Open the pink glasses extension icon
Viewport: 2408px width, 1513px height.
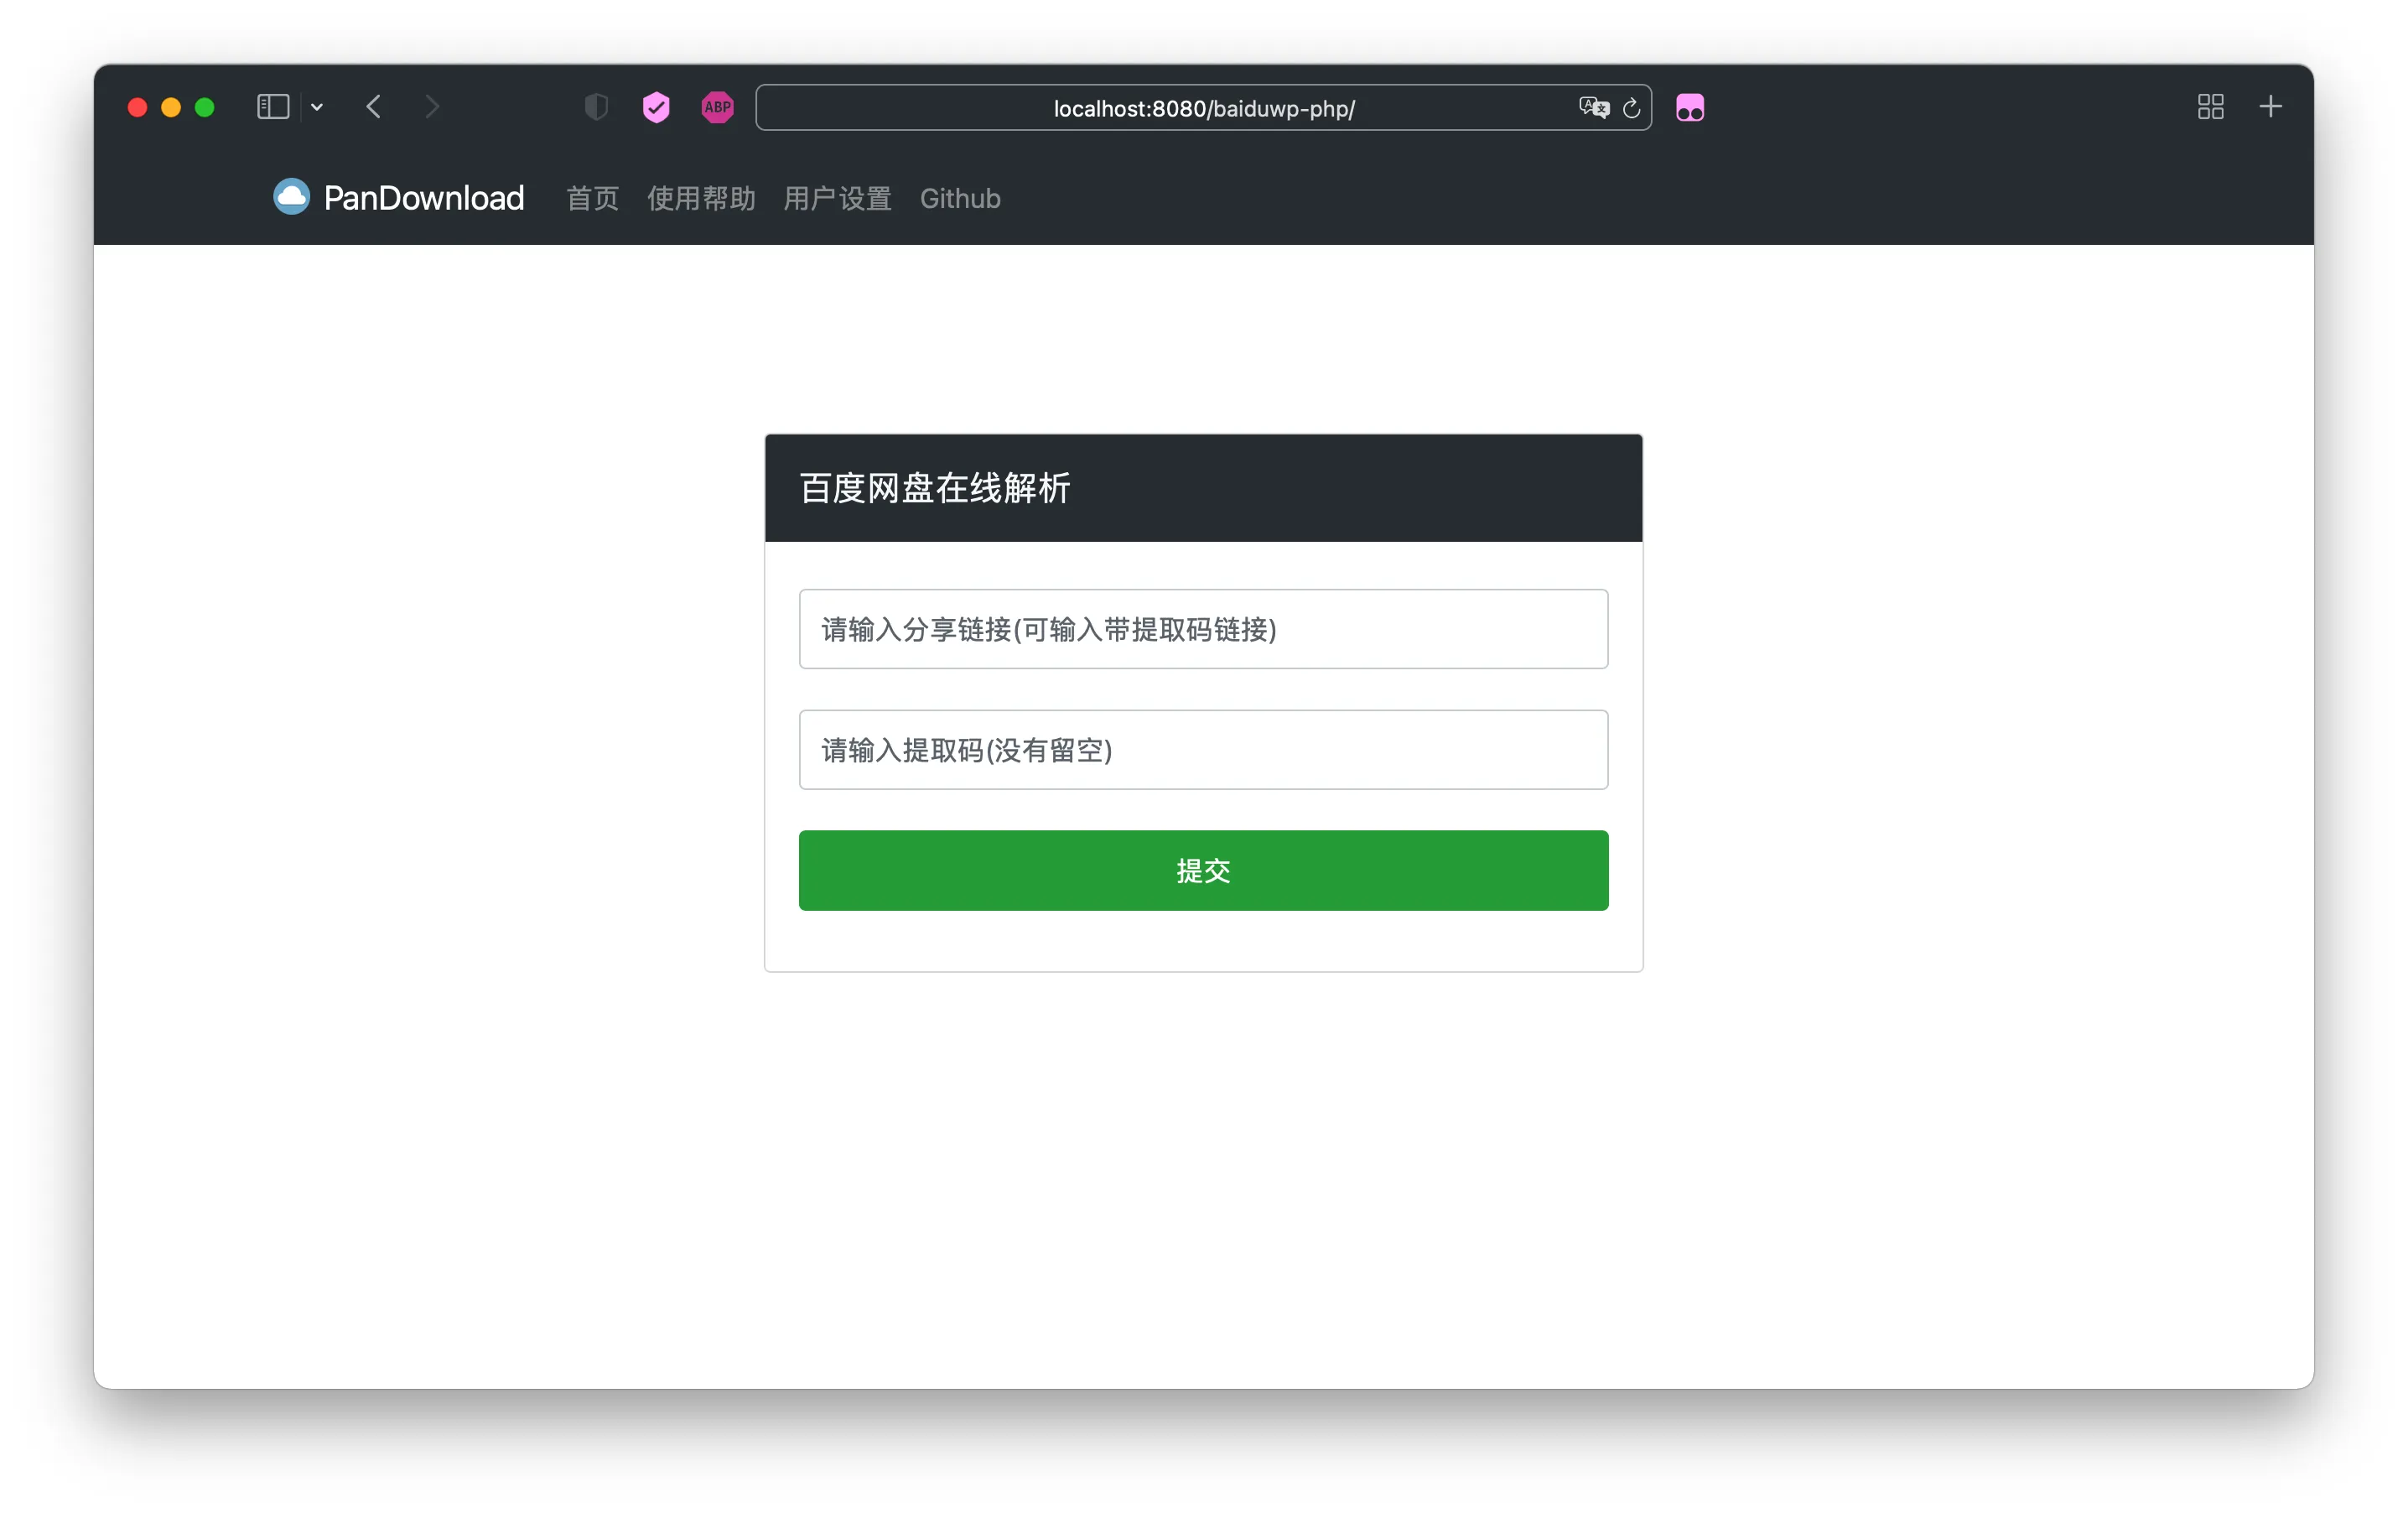[x=1690, y=107]
